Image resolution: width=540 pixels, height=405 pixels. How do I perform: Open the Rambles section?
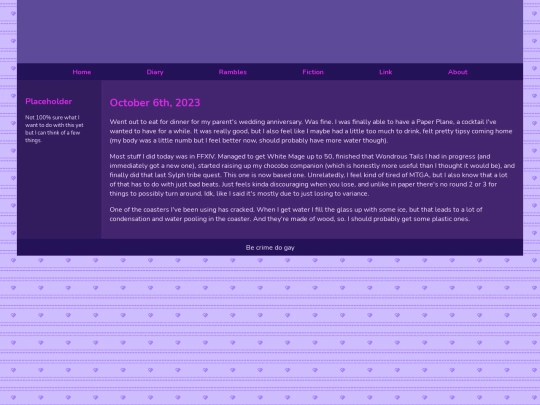233,72
